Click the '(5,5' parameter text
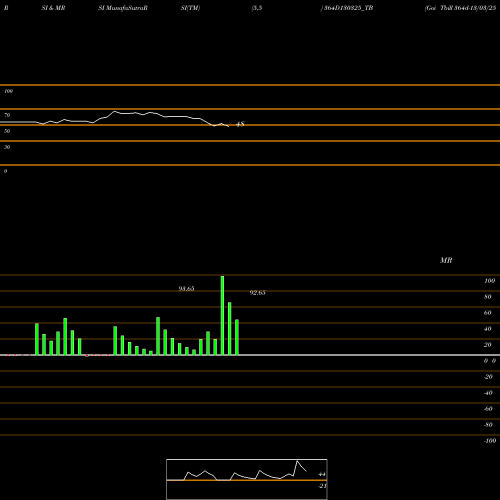 pos(257,8)
